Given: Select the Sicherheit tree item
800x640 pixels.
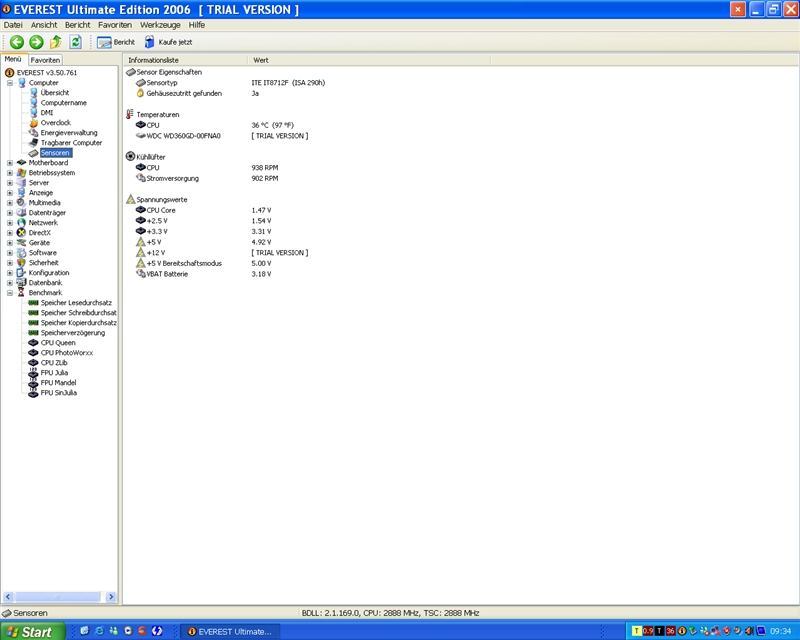Looking at the screenshot, I should point(43,263).
